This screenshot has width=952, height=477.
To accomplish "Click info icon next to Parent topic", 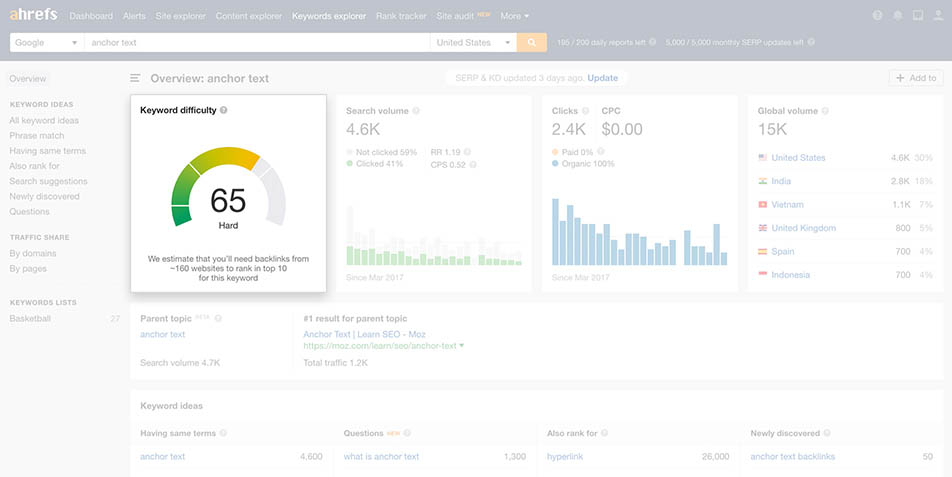I will [x=218, y=319].
